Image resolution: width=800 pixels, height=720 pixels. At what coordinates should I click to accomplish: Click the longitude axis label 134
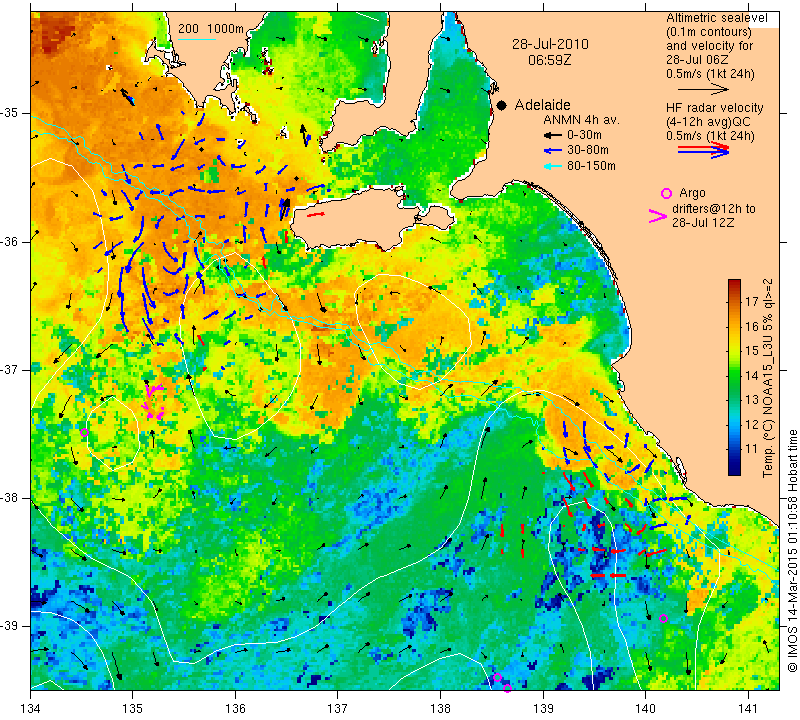(31, 709)
